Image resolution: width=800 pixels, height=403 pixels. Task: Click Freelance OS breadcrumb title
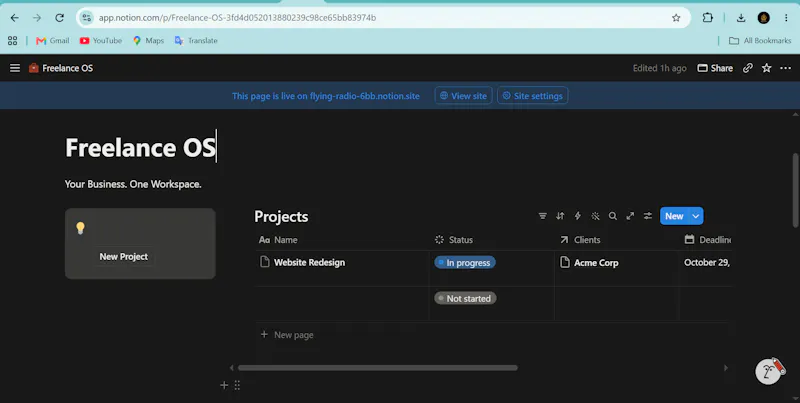pos(67,68)
